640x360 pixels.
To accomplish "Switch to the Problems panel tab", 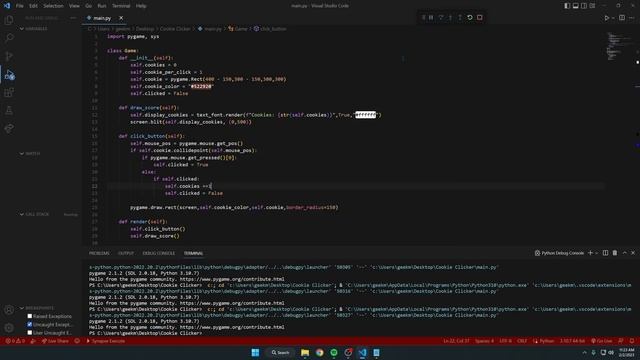I will click(x=99, y=253).
